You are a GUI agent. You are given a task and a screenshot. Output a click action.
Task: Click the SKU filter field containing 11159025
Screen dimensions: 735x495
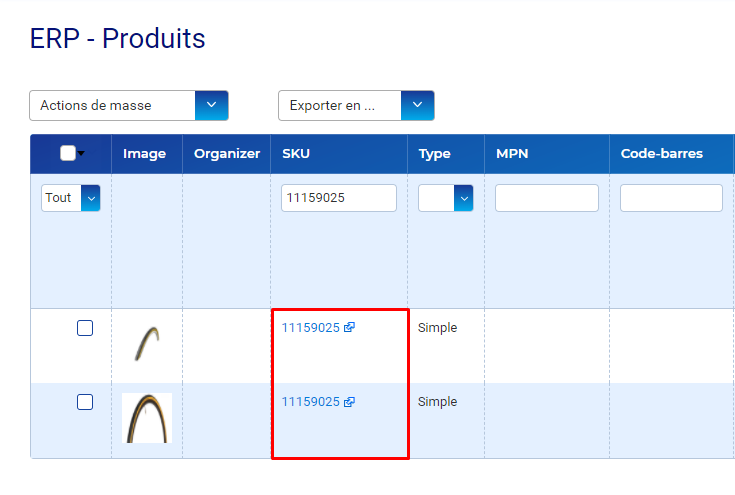(x=339, y=198)
